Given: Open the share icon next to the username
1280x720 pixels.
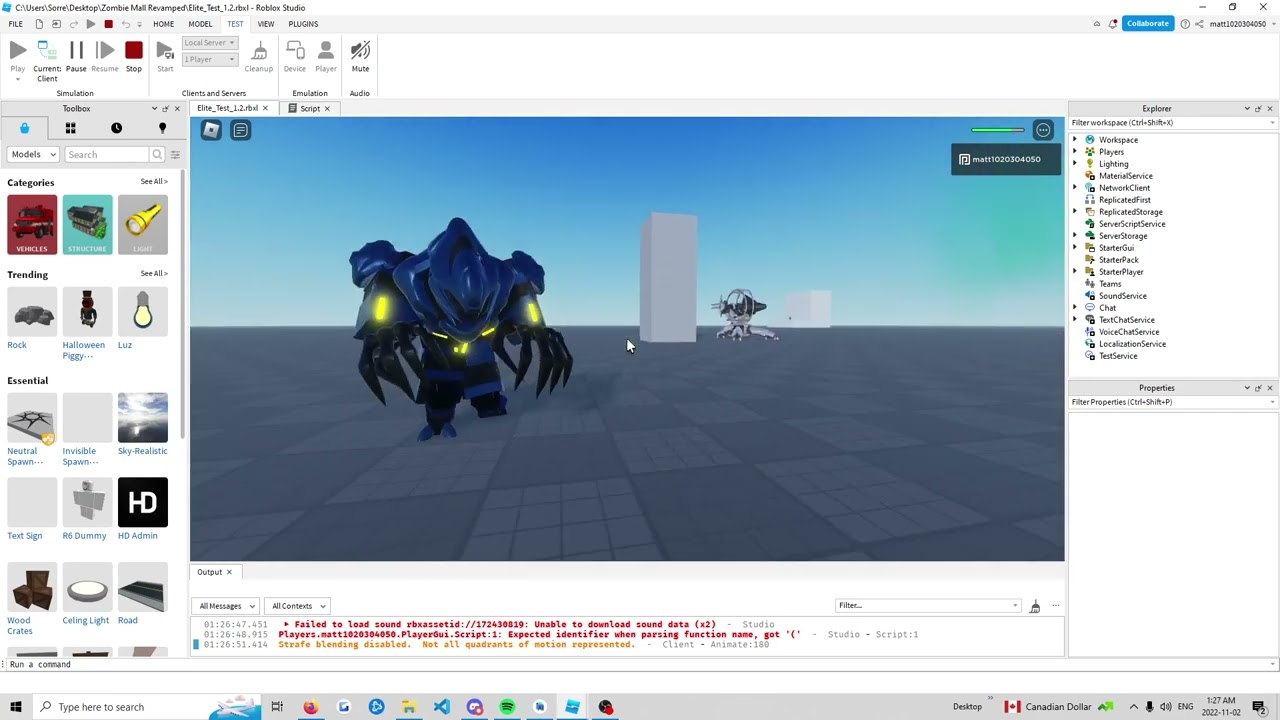Looking at the screenshot, I should pyautogui.click(x=1200, y=24).
